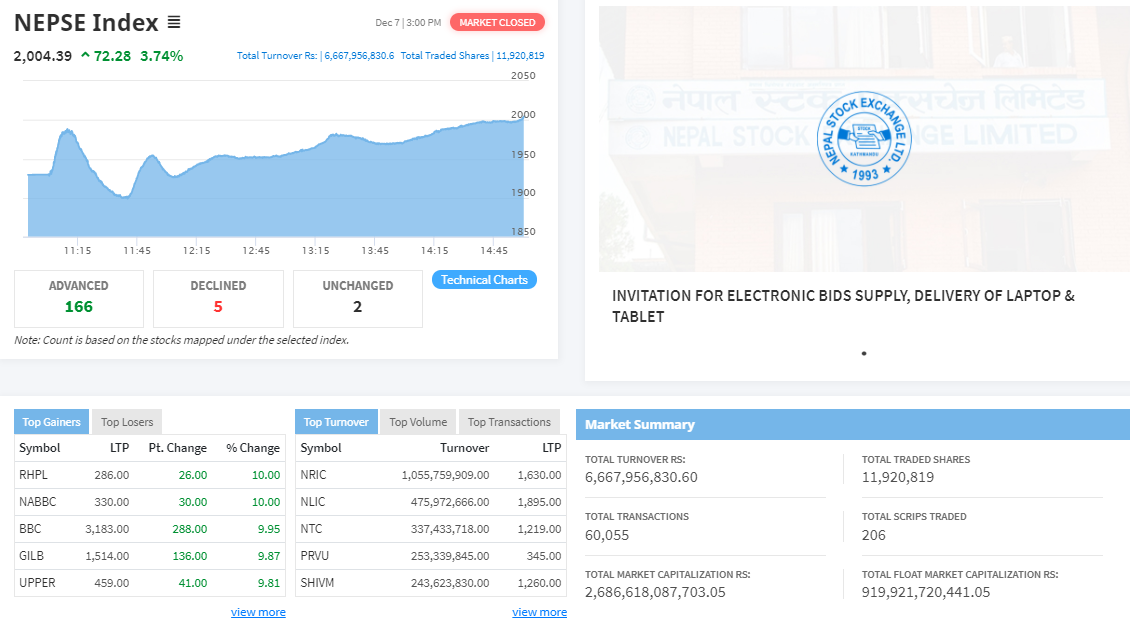The height and width of the screenshot is (625, 1130).
Task: Select PRVU symbol in Top Turnover
Action: tap(315, 556)
